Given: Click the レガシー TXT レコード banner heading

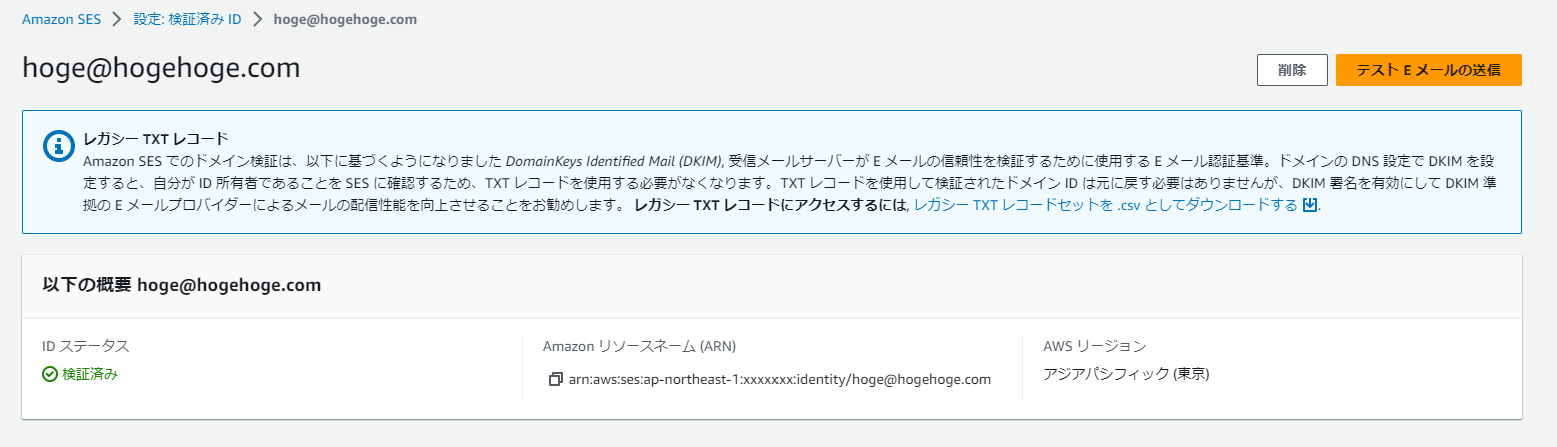Looking at the screenshot, I should coord(156,139).
